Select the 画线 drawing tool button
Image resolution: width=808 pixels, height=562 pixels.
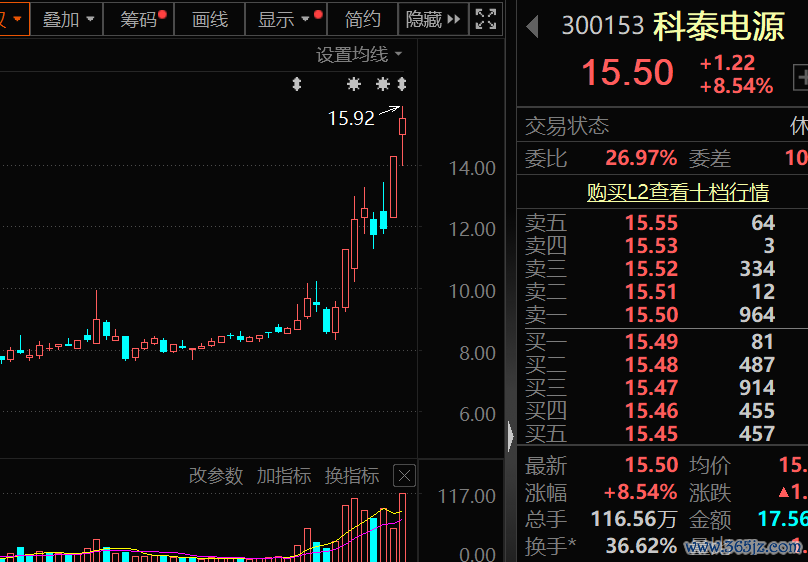210,20
